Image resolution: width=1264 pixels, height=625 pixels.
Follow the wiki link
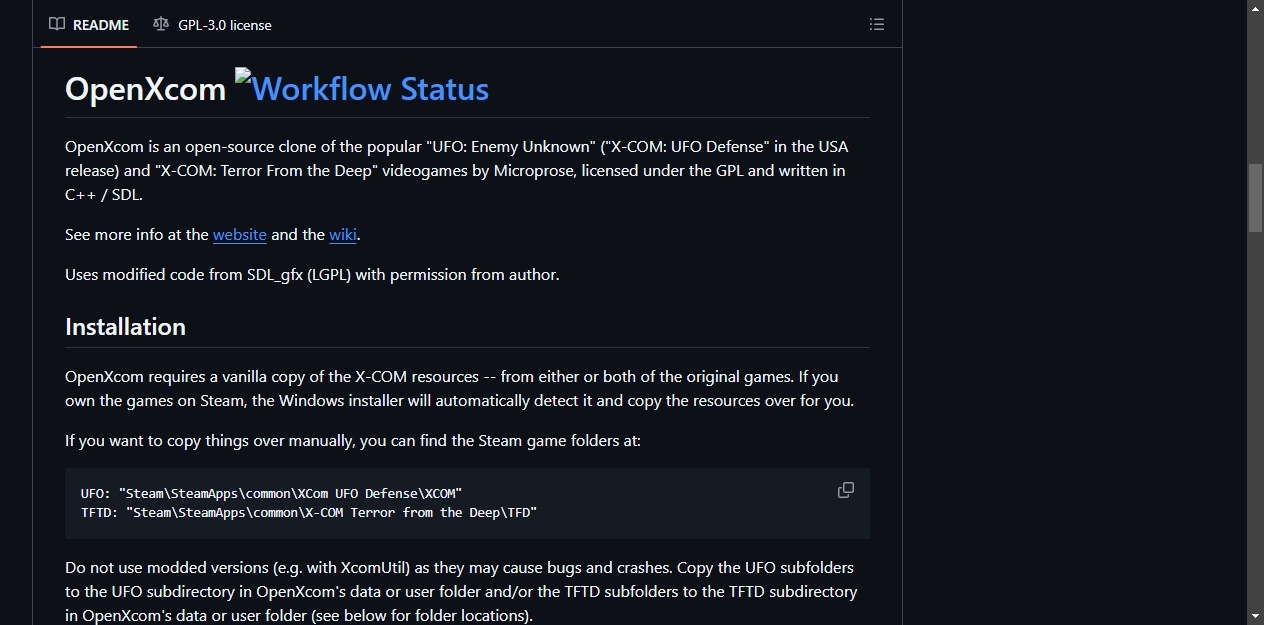(x=343, y=234)
